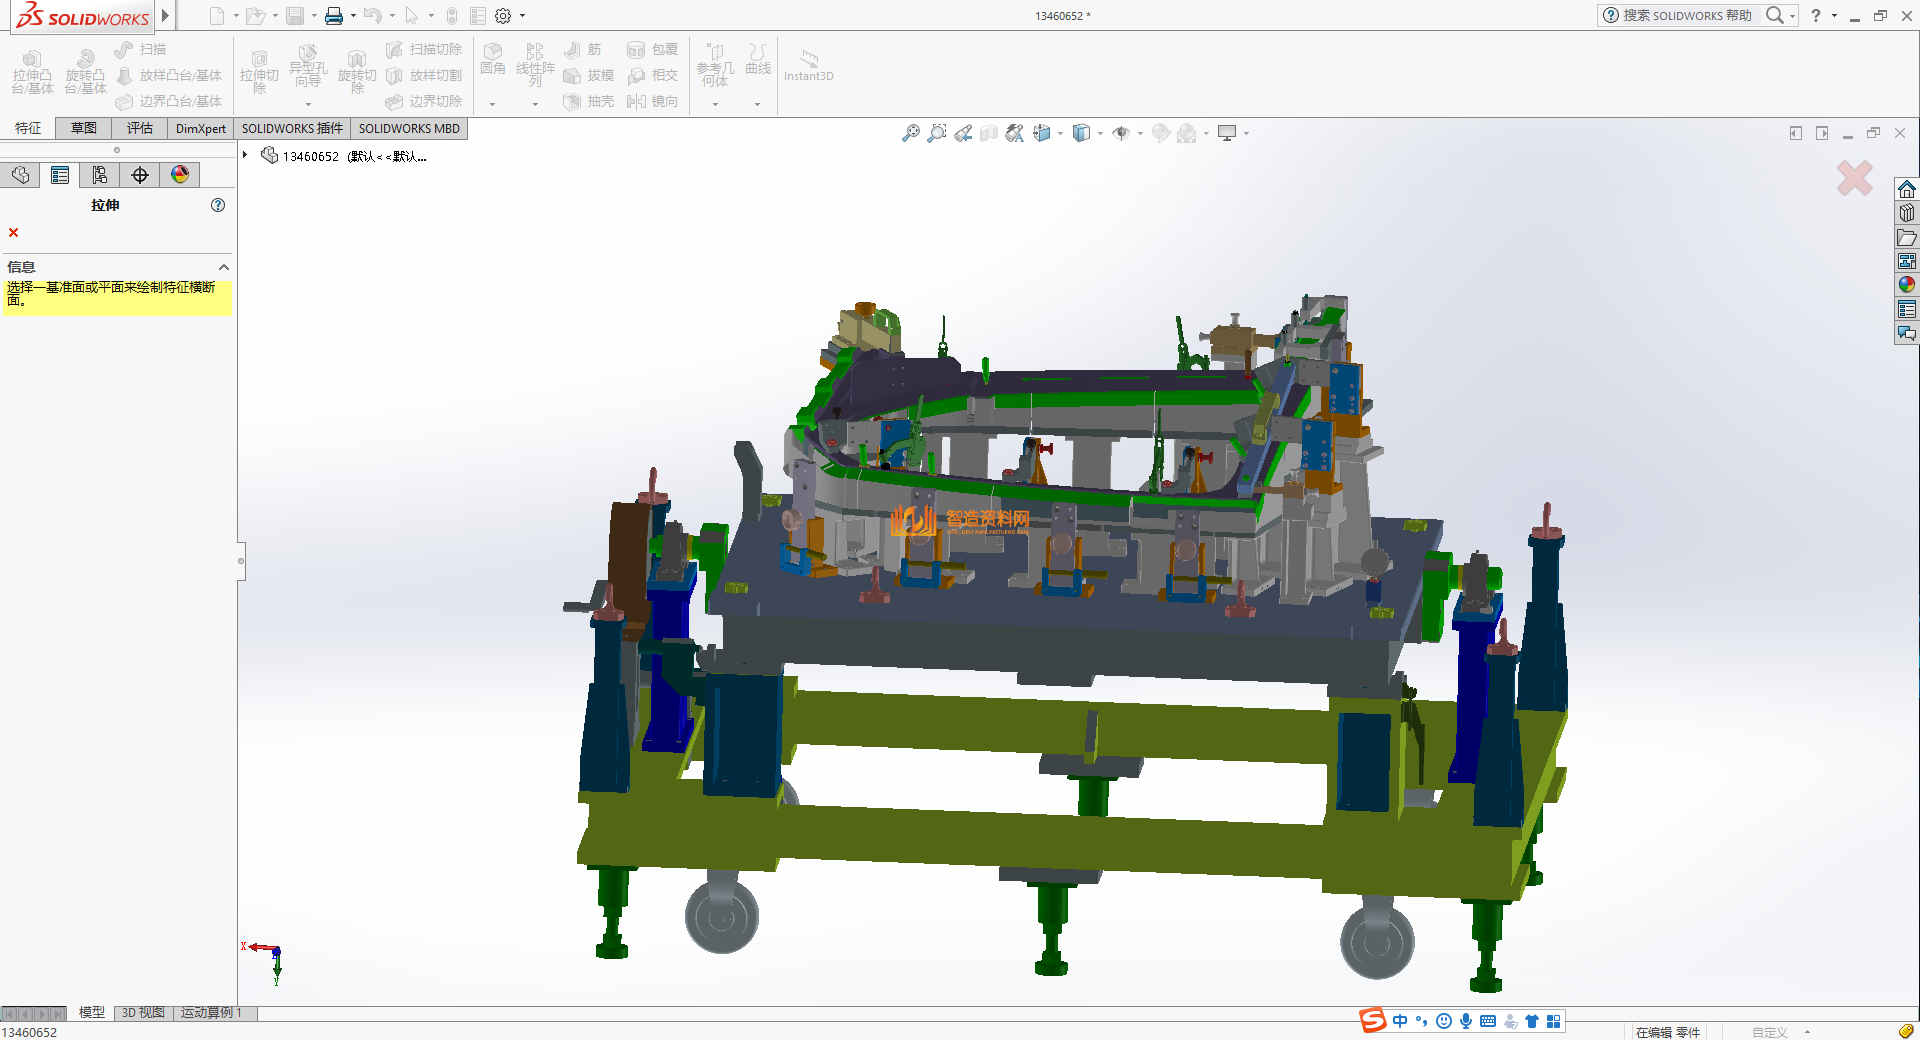Screen dimensions: 1920x1040
Task: Switch to the 草图 ribbon tab
Action: click(84, 128)
